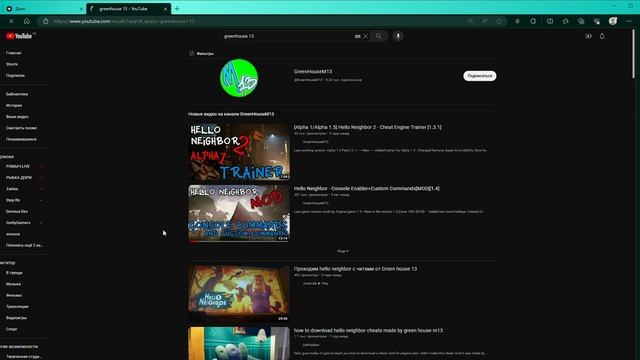Click the read aloud icon in address bar
This screenshot has height=360, width=640.
pyautogui.click(x=484, y=21)
